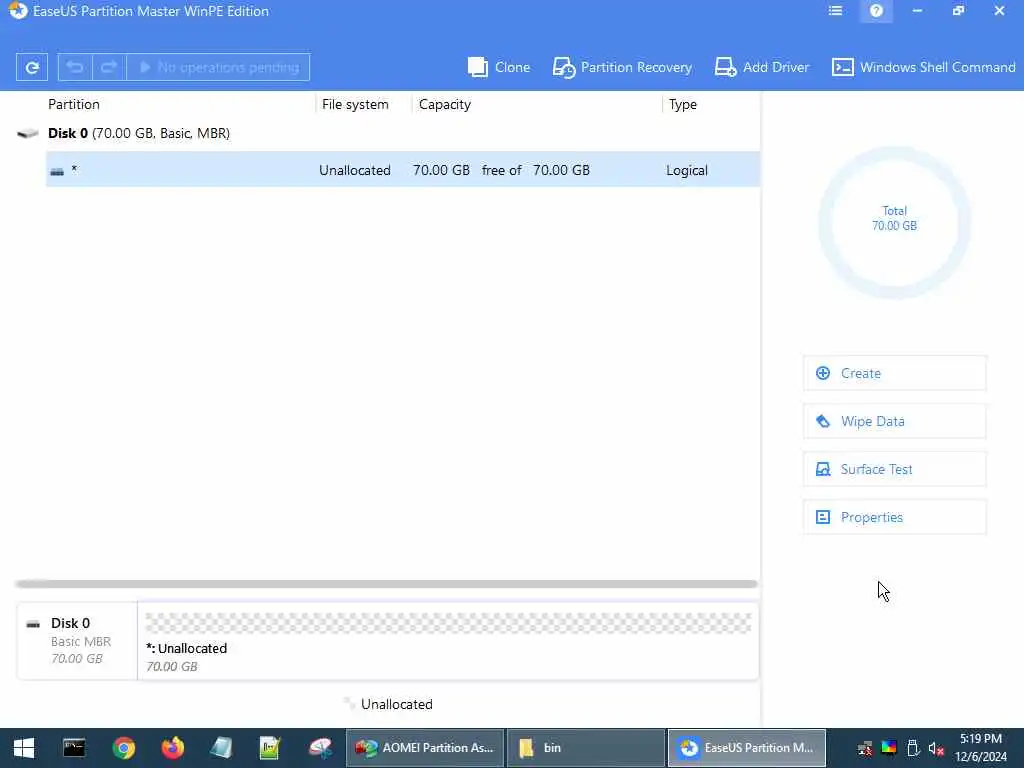Click the Partition column header
The image size is (1024, 768).
(x=74, y=104)
